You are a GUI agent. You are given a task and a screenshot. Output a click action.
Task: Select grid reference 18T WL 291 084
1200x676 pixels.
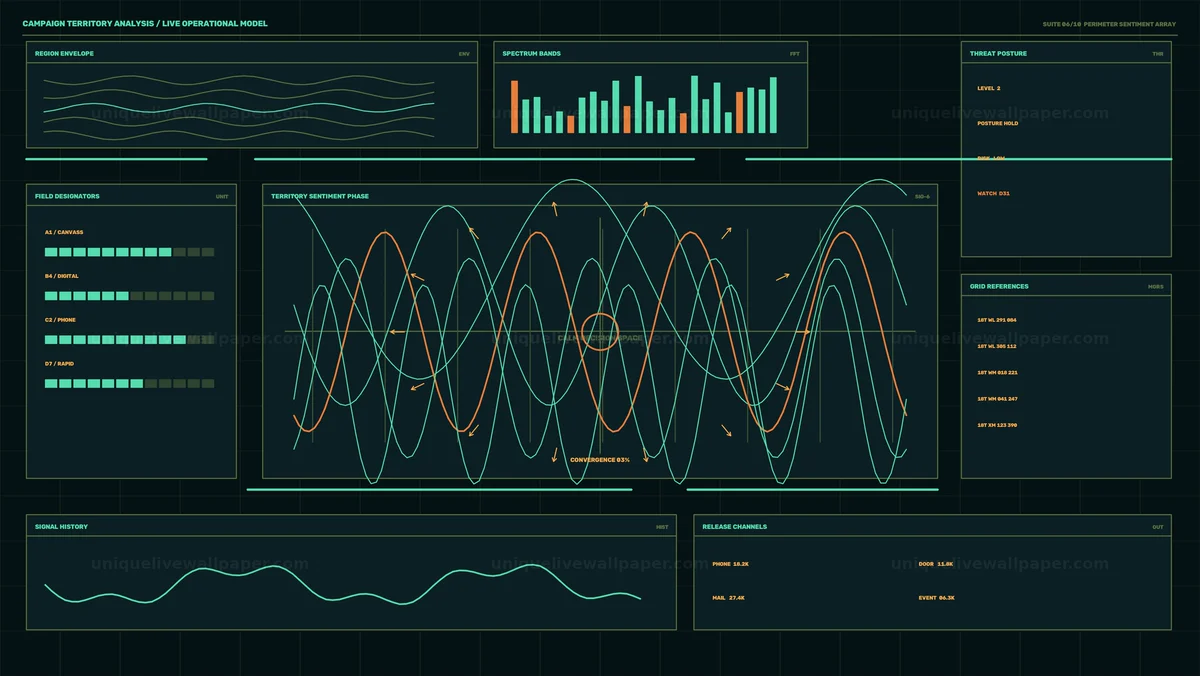tap(997, 320)
